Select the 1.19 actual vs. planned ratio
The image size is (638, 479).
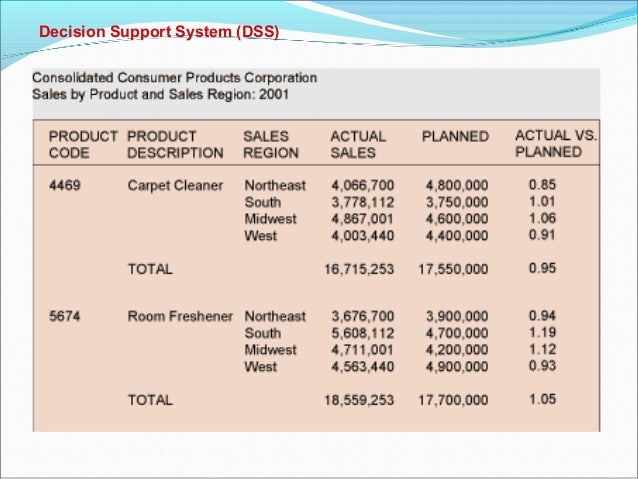[x=542, y=332]
